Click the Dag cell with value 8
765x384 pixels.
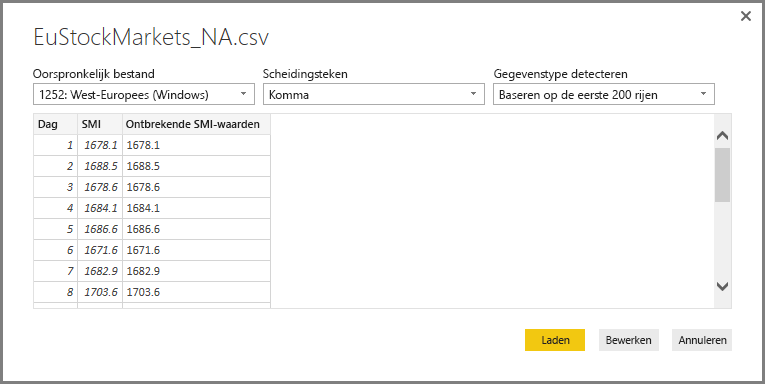point(55,292)
